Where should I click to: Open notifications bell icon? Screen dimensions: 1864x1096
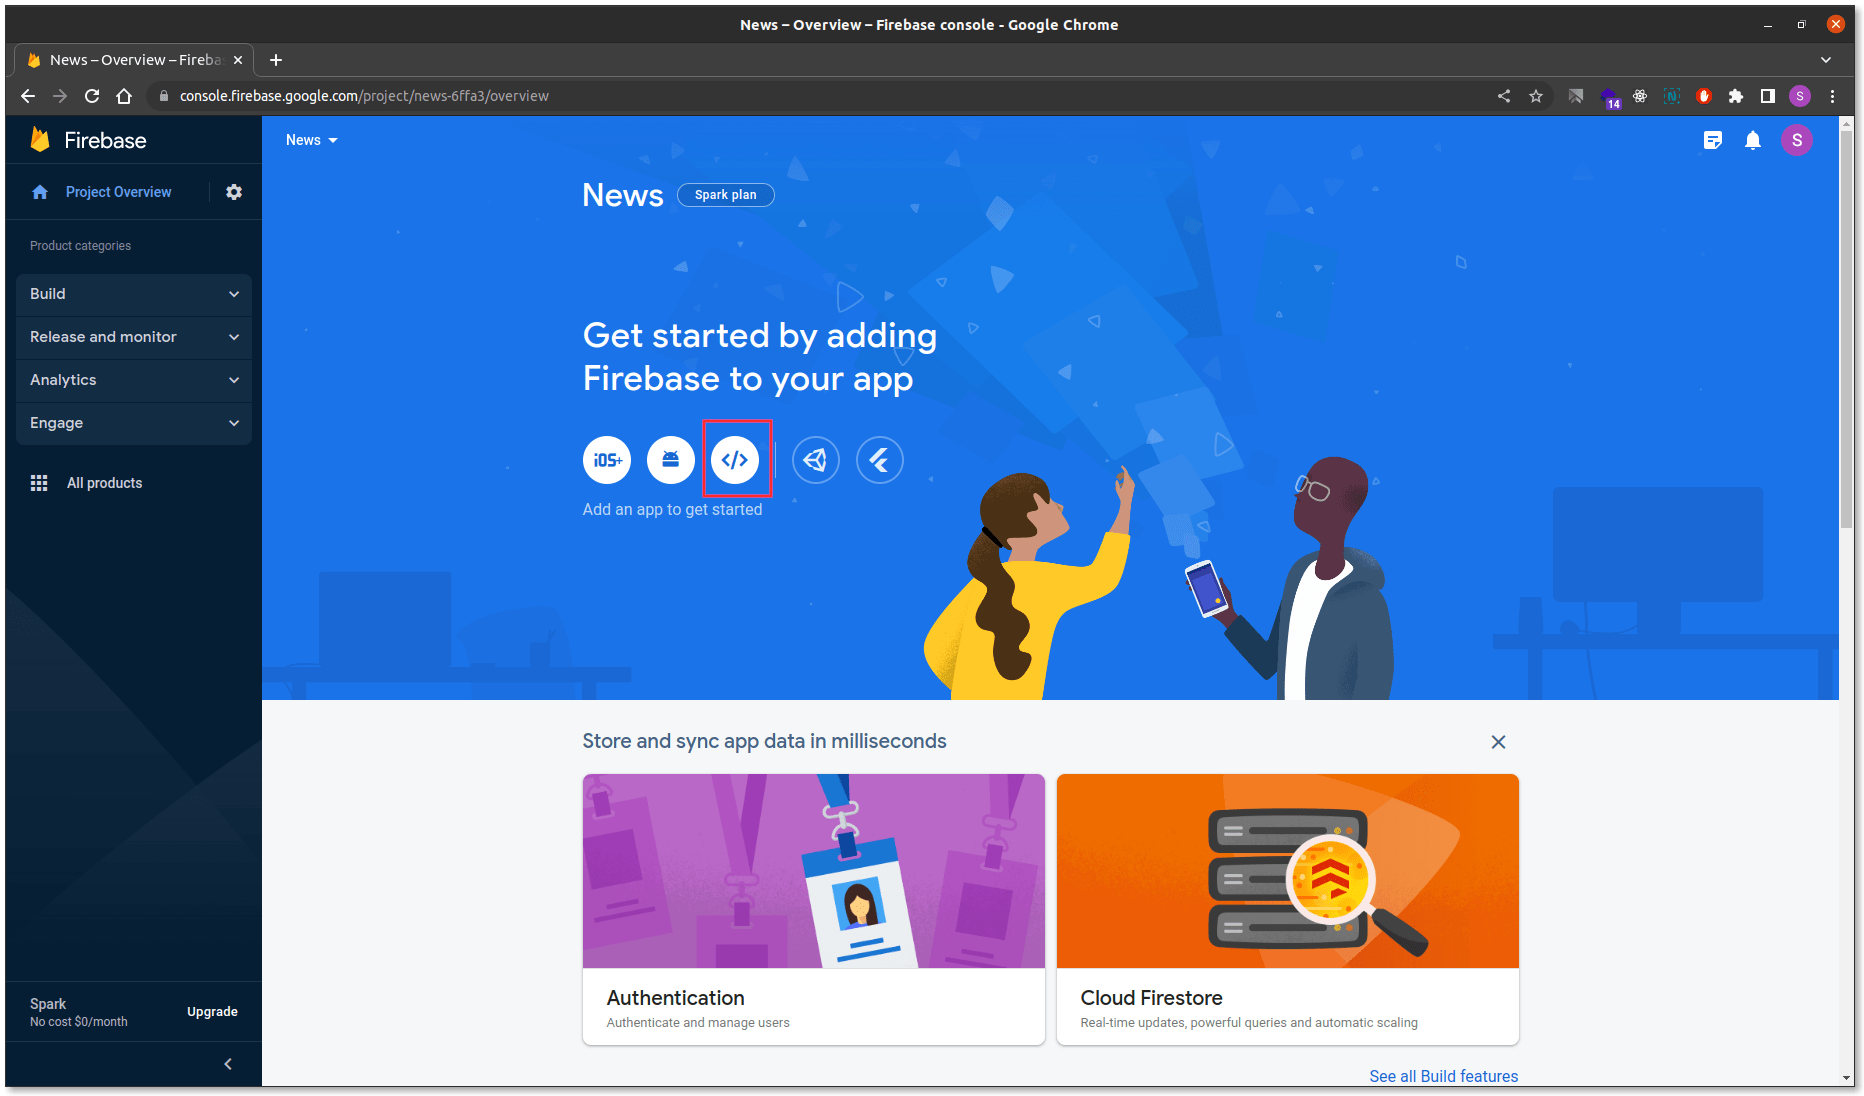pyautogui.click(x=1753, y=141)
